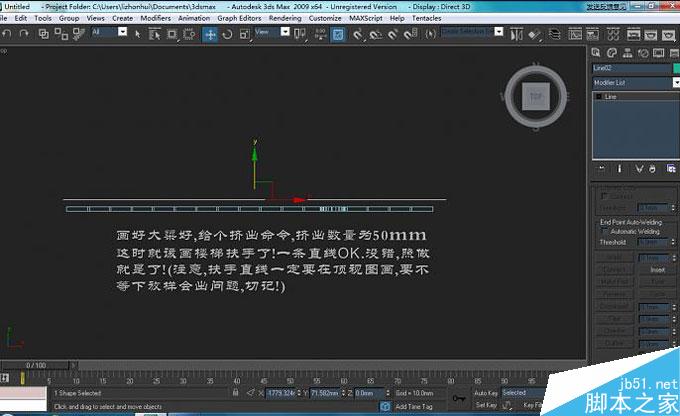This screenshot has width=680, height=416.
Task: Click the object color swatch beside Line02
Action: click(676, 68)
